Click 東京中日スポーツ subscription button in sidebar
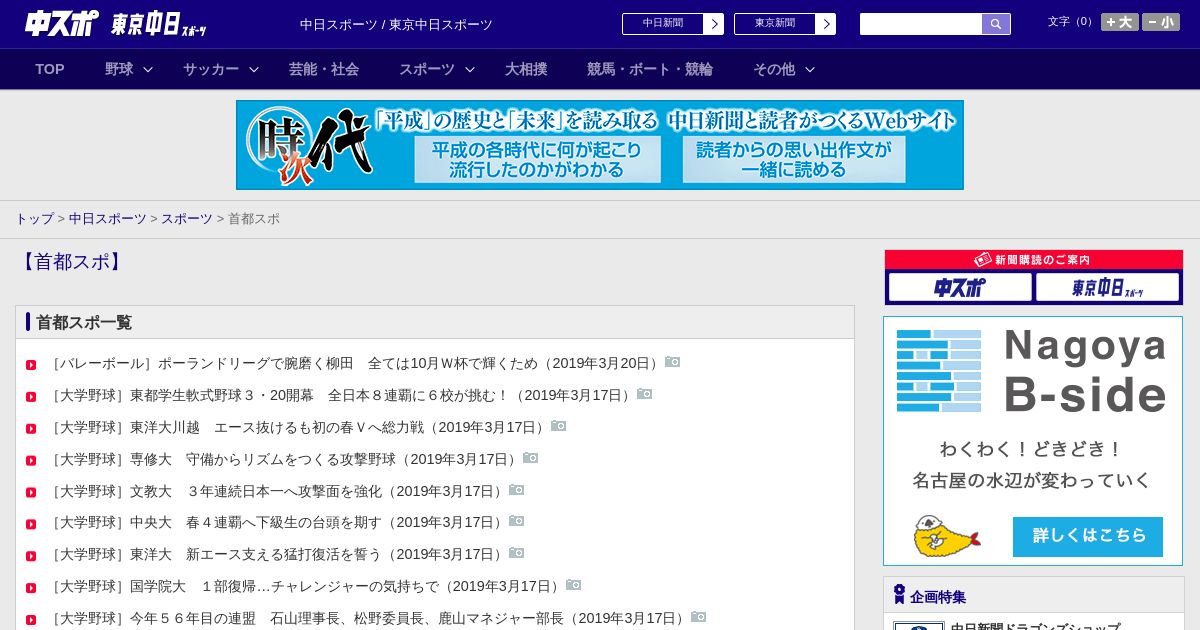Screen dimensions: 1200x630 point(1108,287)
